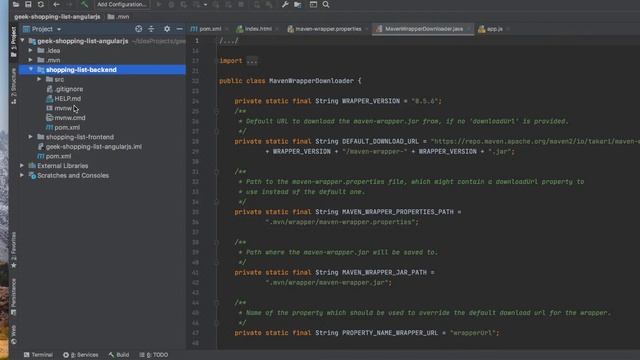Click the fold marker beside line 31
This screenshot has width=640, height=360.
[x=217, y=172]
